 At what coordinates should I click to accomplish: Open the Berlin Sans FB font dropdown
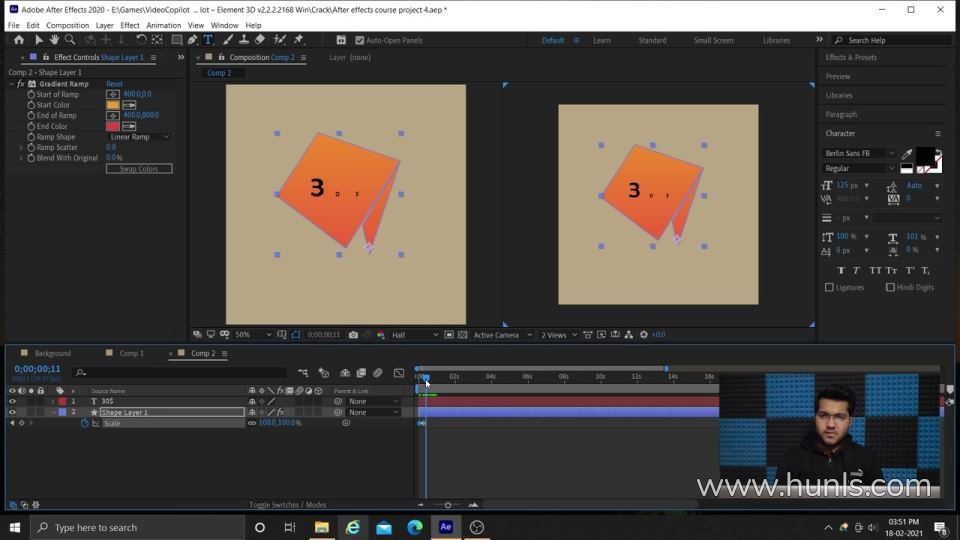point(859,154)
